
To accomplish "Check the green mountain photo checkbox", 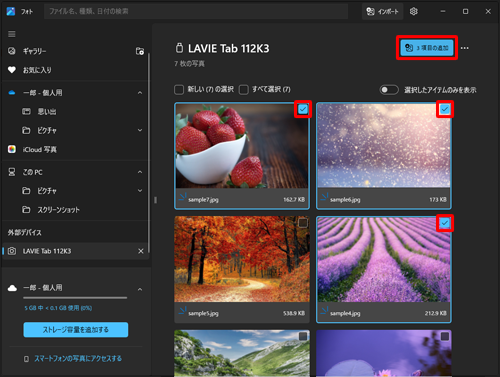I will [x=303, y=336].
